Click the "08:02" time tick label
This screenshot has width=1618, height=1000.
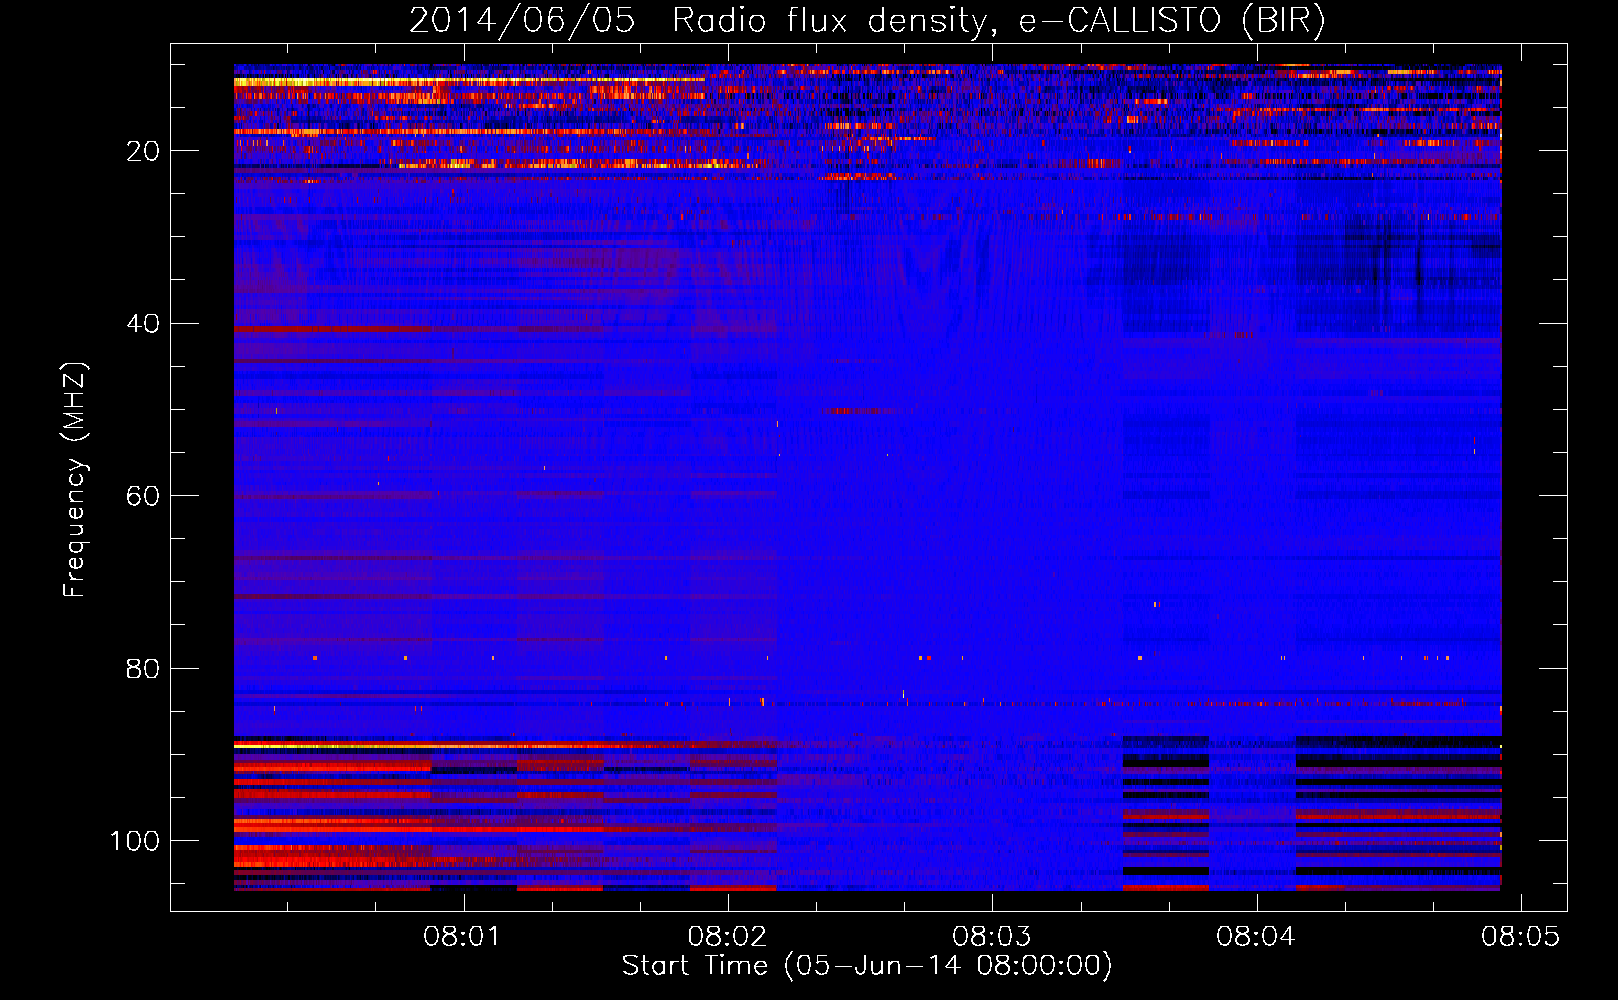coord(728,936)
